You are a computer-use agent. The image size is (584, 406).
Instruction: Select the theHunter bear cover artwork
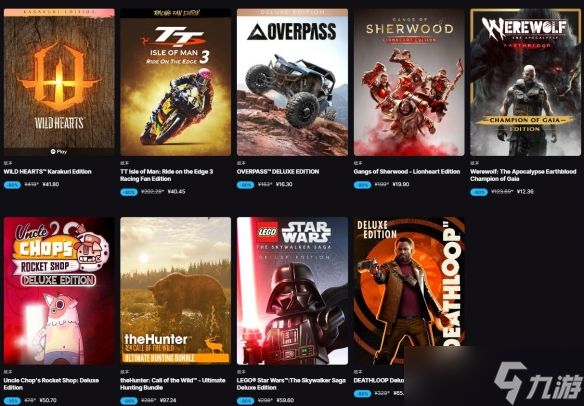point(175,291)
